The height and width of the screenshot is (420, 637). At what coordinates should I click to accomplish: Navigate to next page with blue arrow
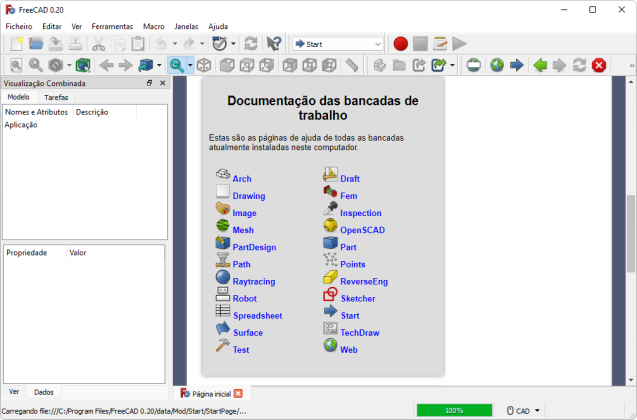[517, 65]
